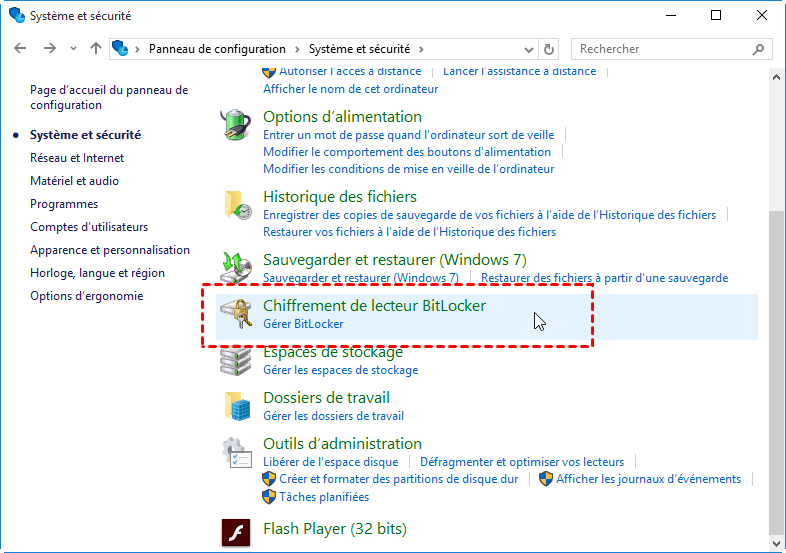The width and height of the screenshot is (786, 553).
Task: Refresh the page with the reload button
Action: 548,49
